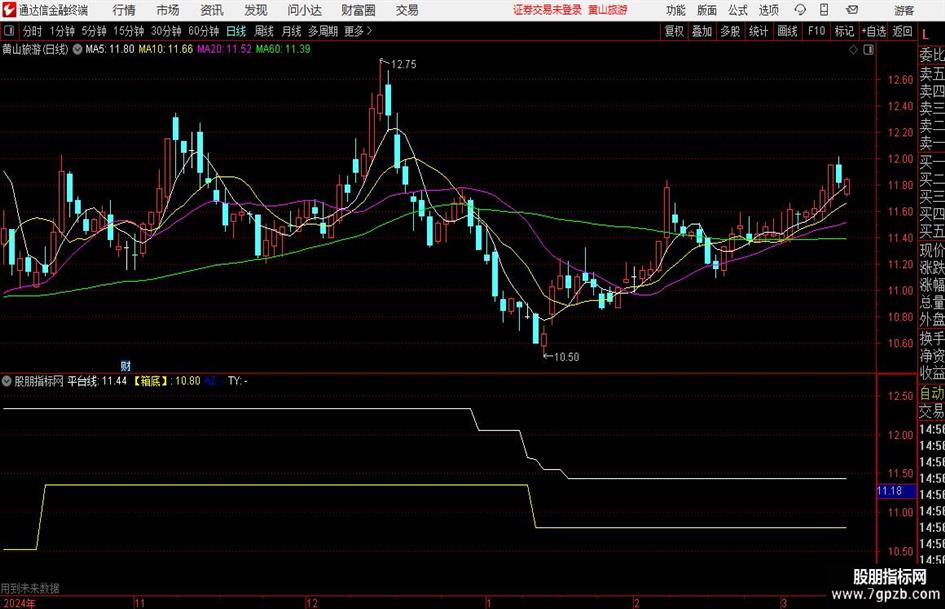Open the mobile phone icon
Viewport: 945px width, 609px height.
click(x=824, y=10)
